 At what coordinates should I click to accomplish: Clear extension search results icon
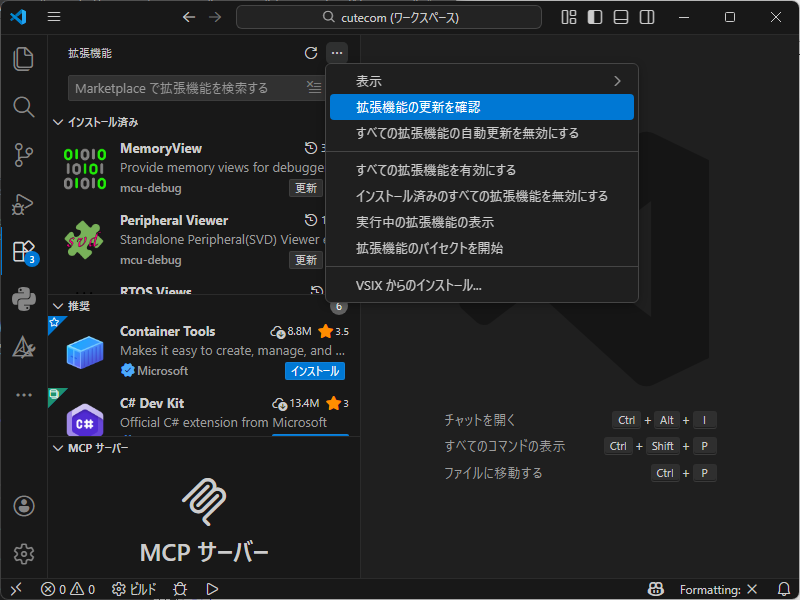(x=314, y=88)
